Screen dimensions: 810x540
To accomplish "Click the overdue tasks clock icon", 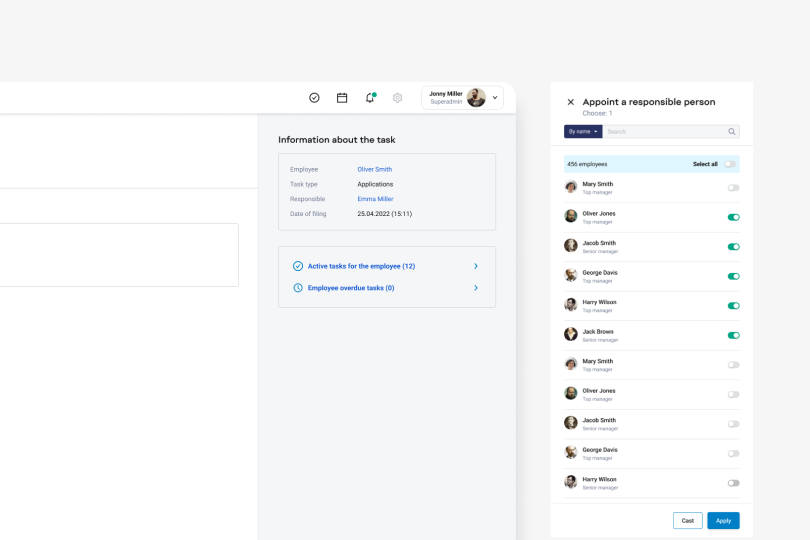I will 298,288.
